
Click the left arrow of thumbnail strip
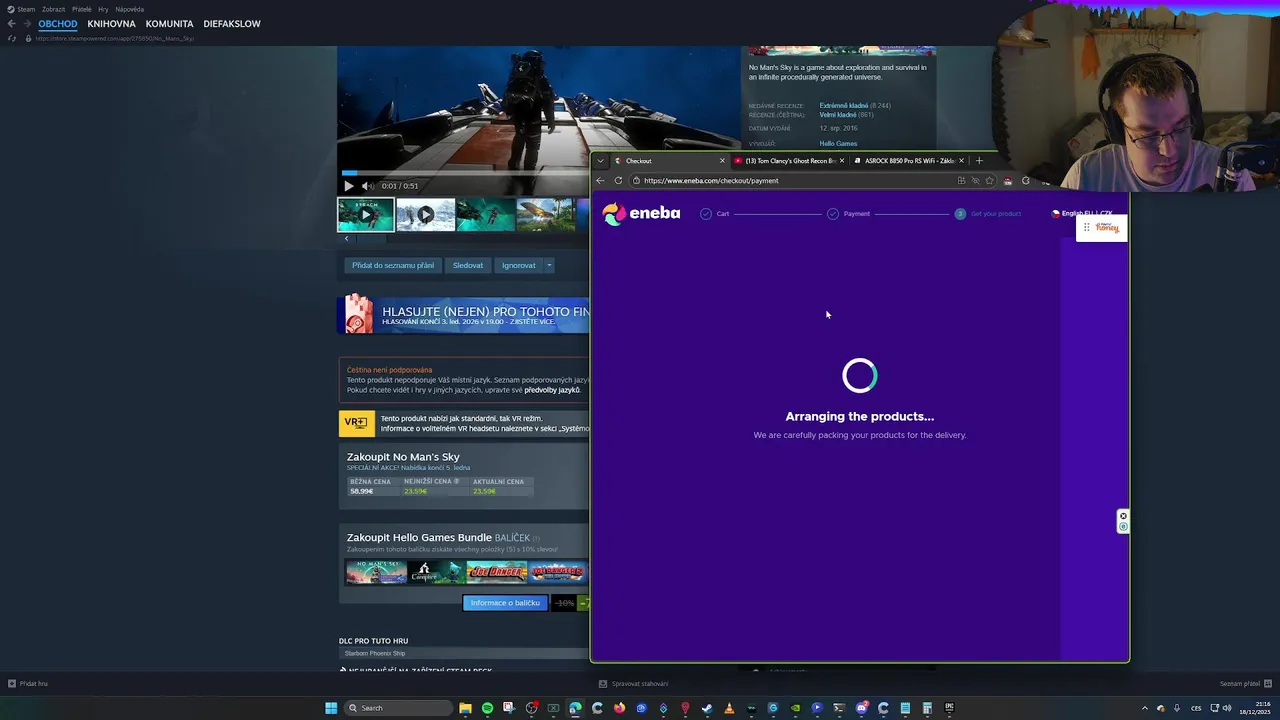[346, 238]
